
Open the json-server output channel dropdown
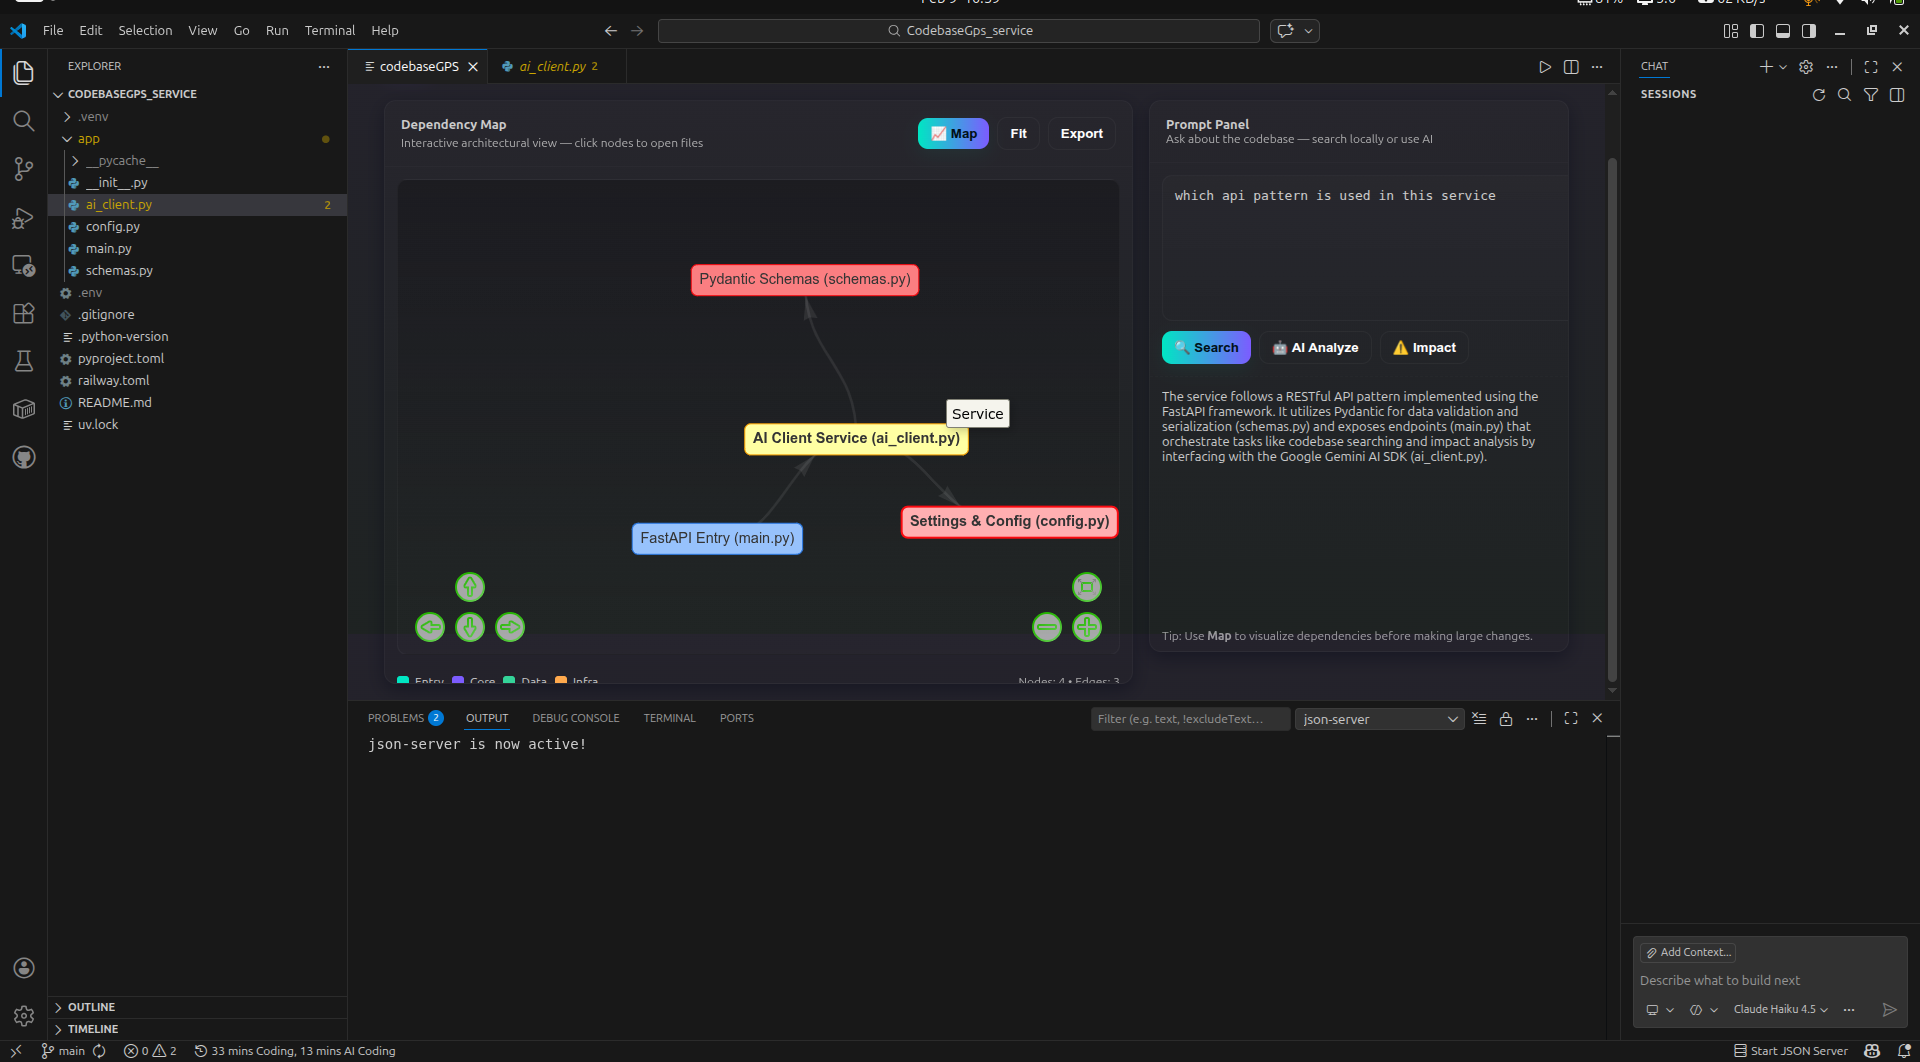(x=1380, y=719)
